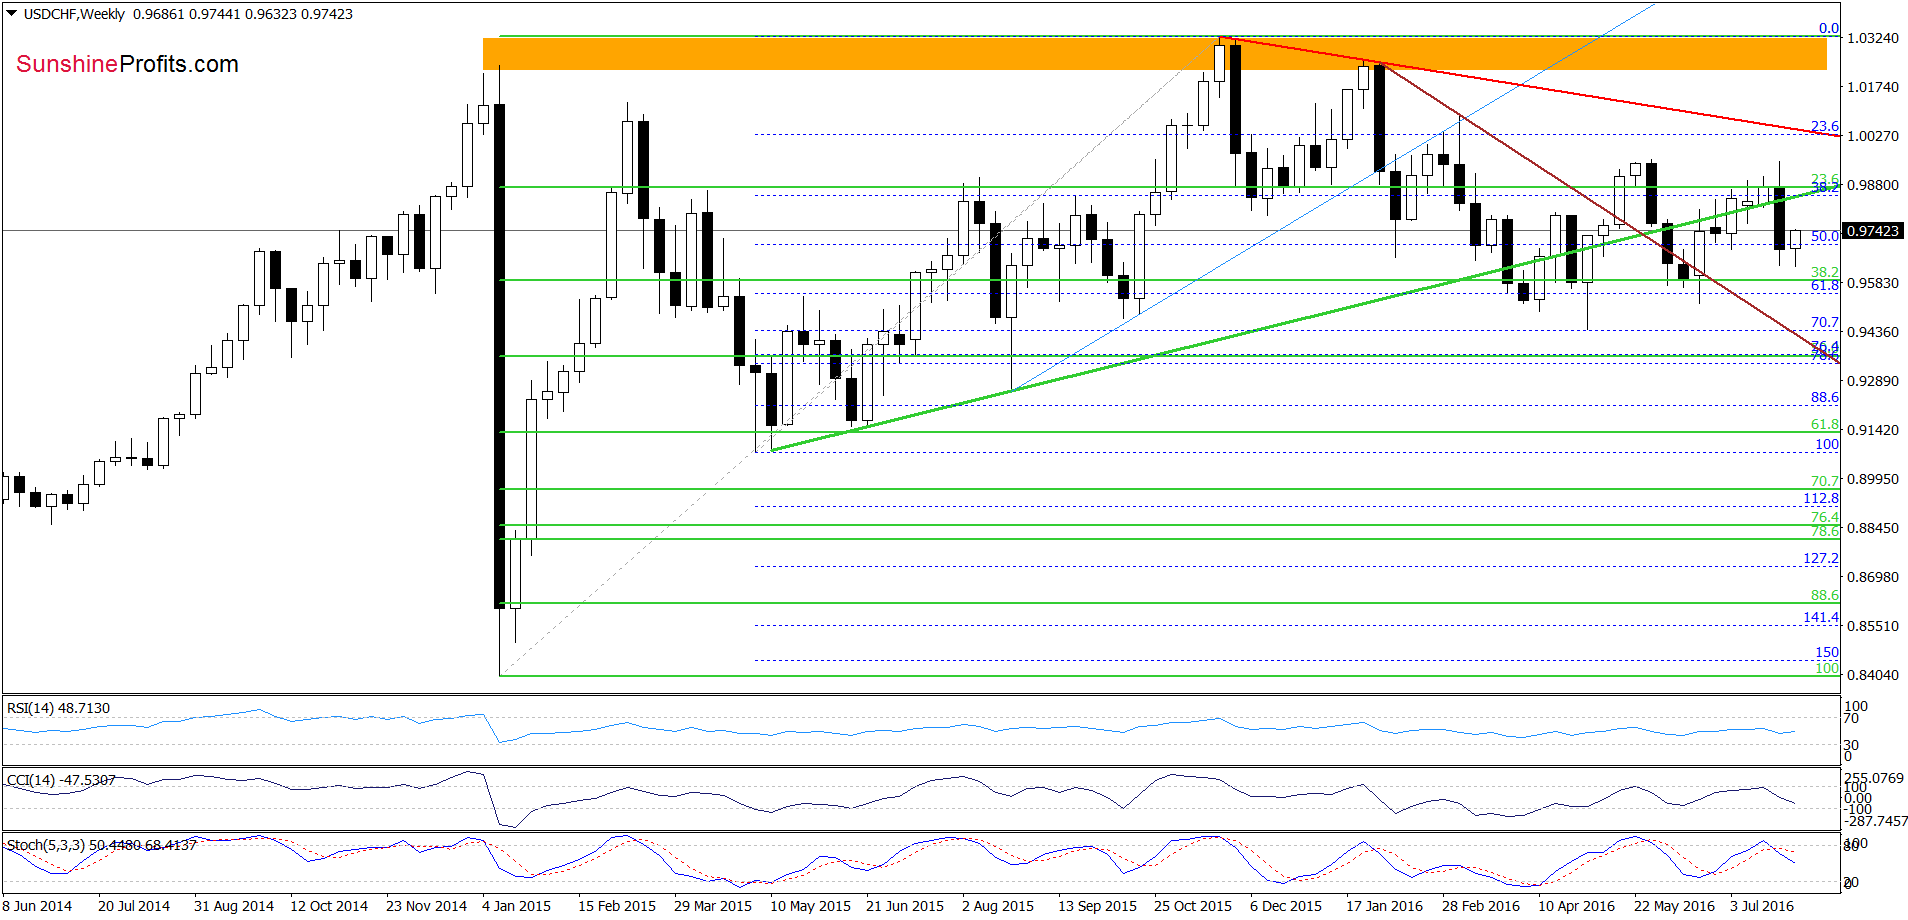Click the 15 Feb 2015 date label
Viewport: 1908px width, 920px height.
(617, 906)
